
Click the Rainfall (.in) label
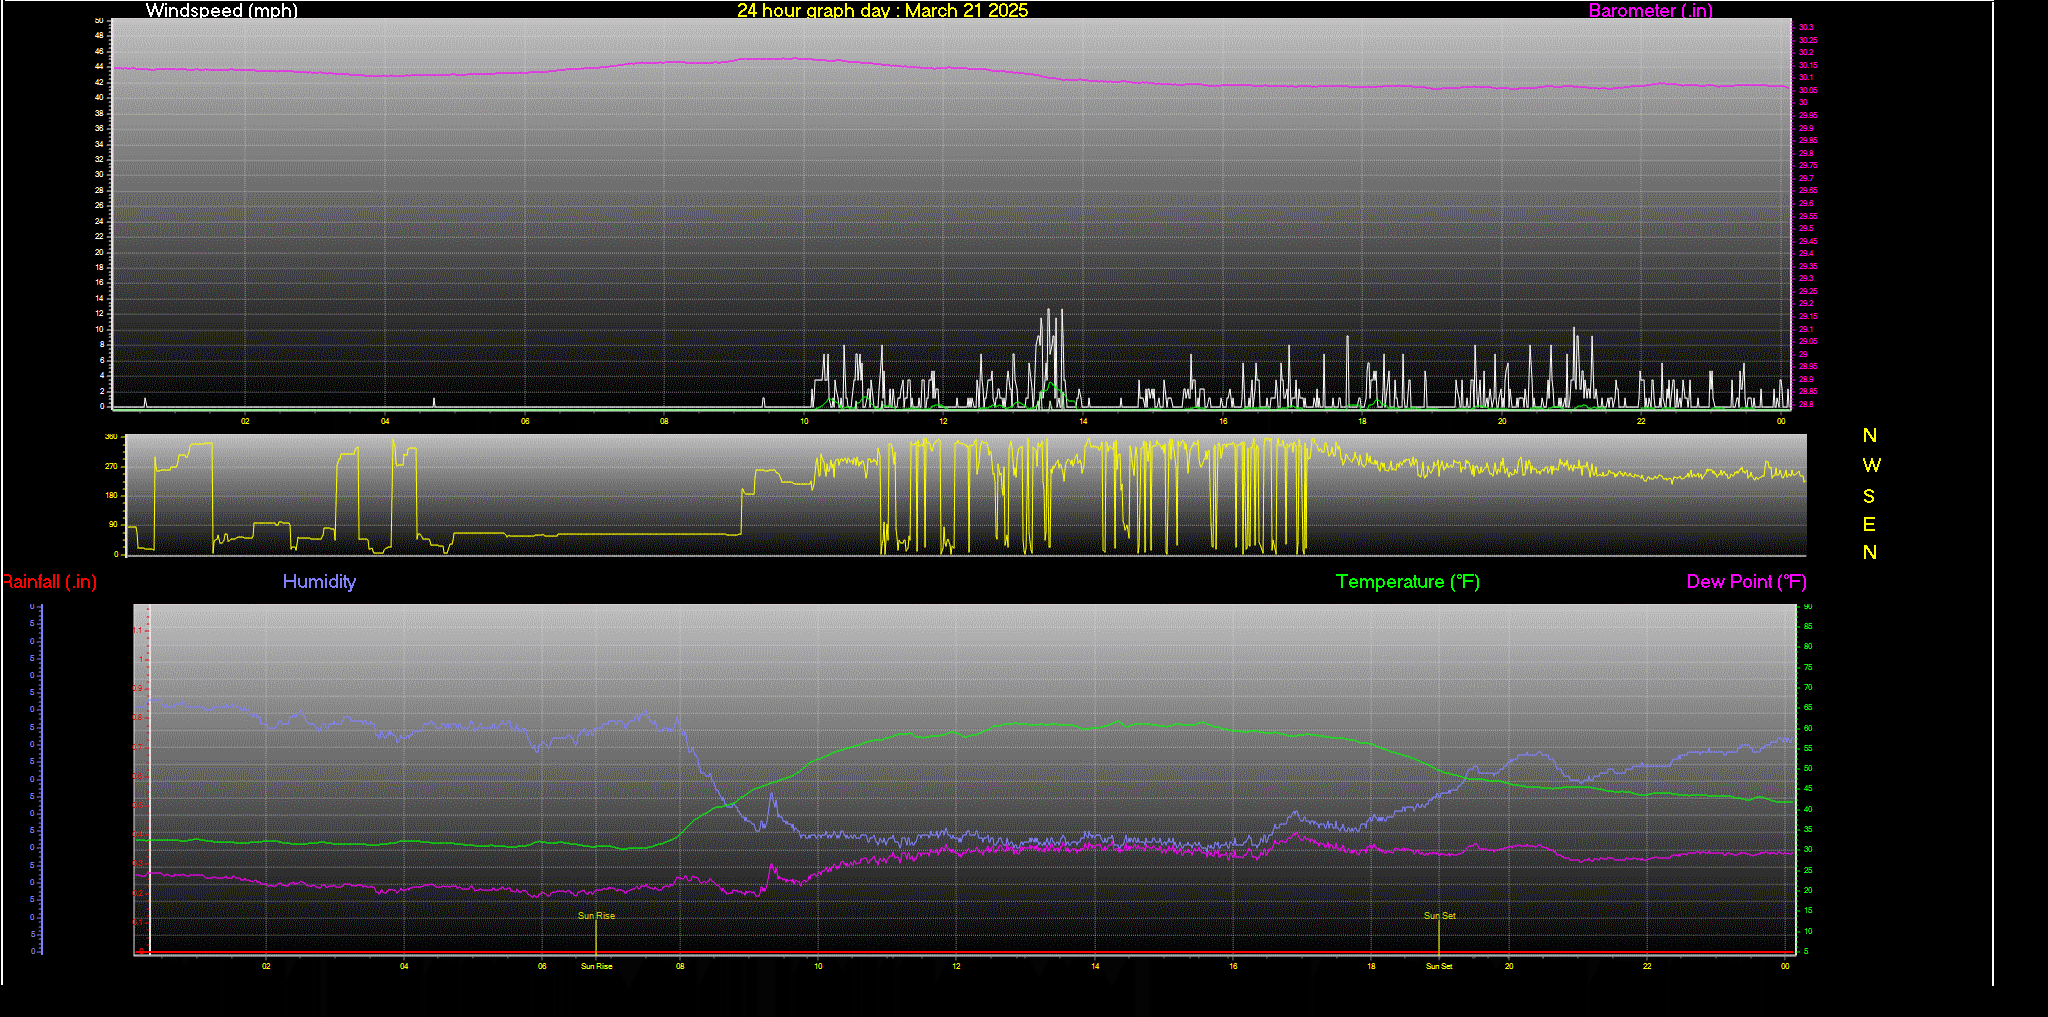[49, 582]
